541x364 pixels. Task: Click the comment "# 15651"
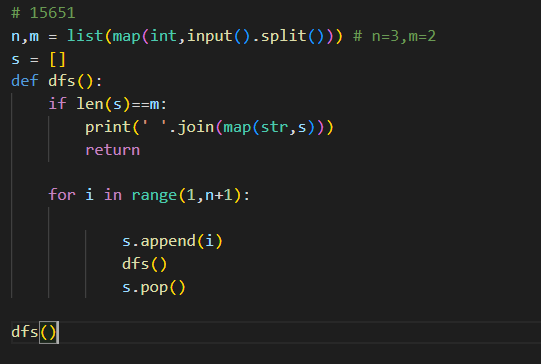click(43, 13)
